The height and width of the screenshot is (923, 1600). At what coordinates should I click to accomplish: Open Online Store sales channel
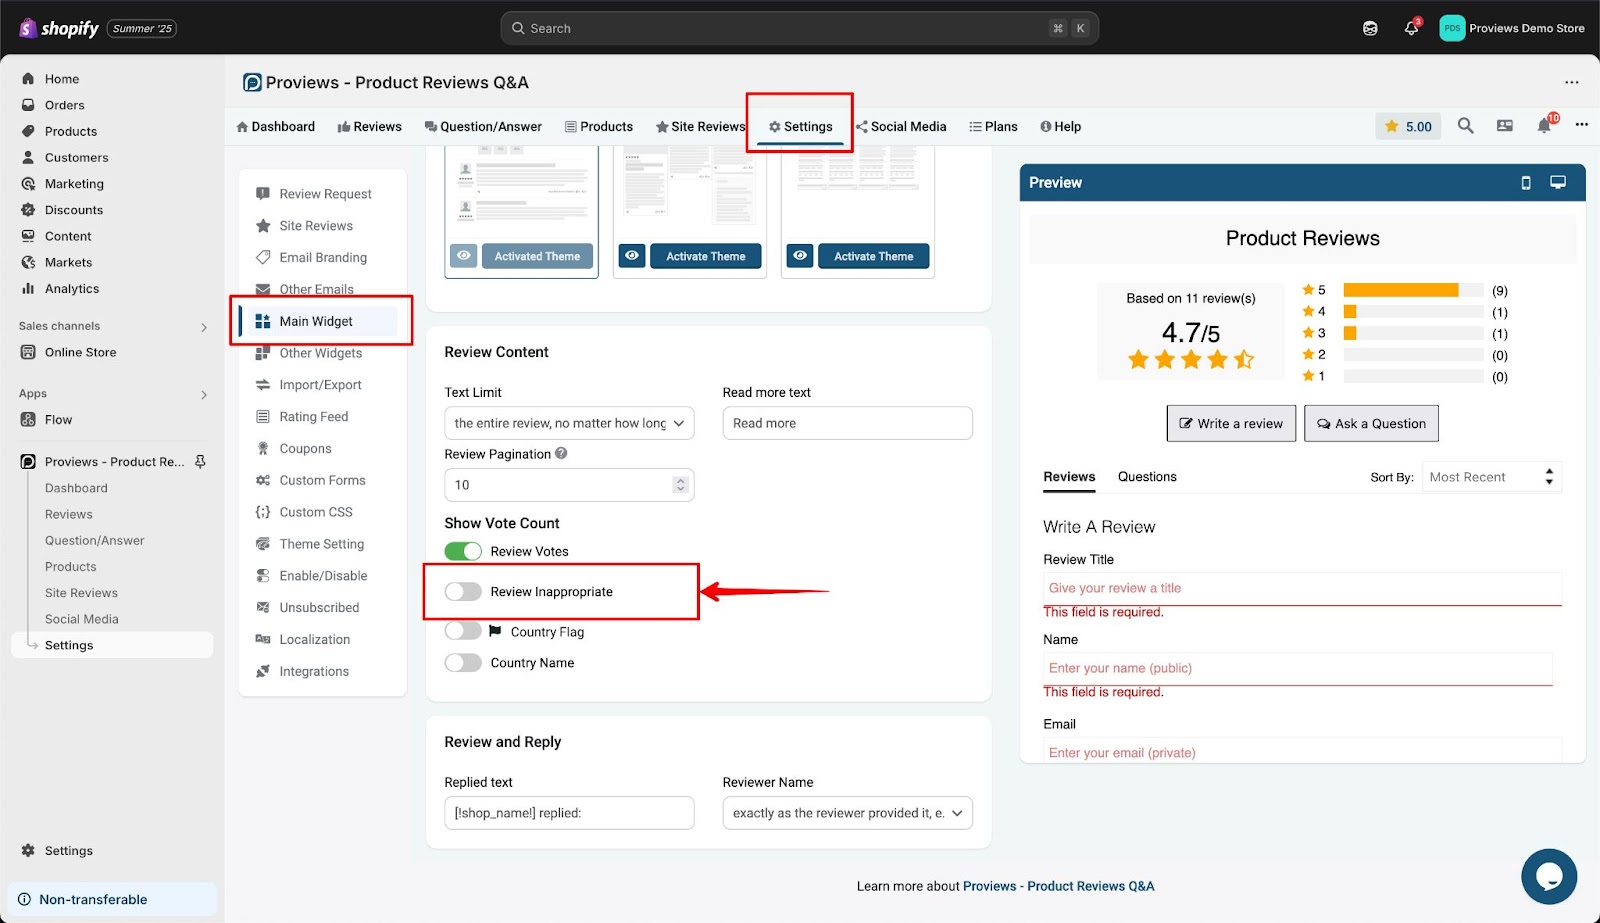pos(80,352)
